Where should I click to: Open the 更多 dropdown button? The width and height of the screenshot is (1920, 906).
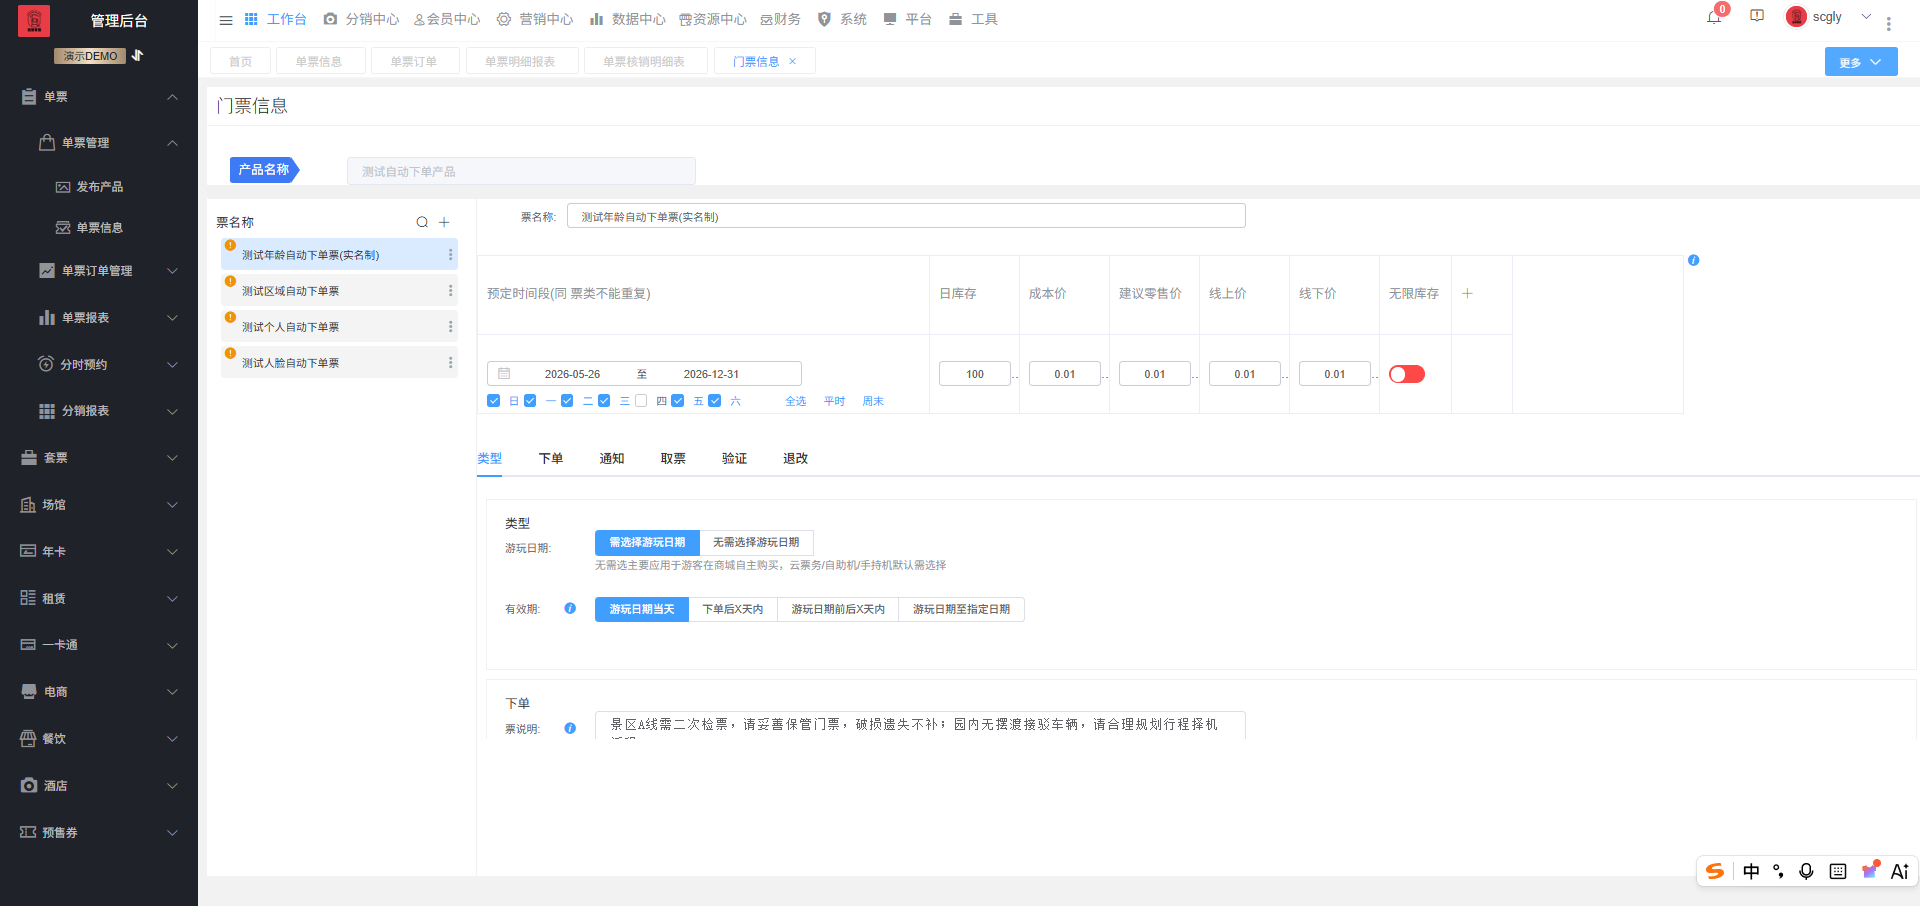click(1861, 62)
